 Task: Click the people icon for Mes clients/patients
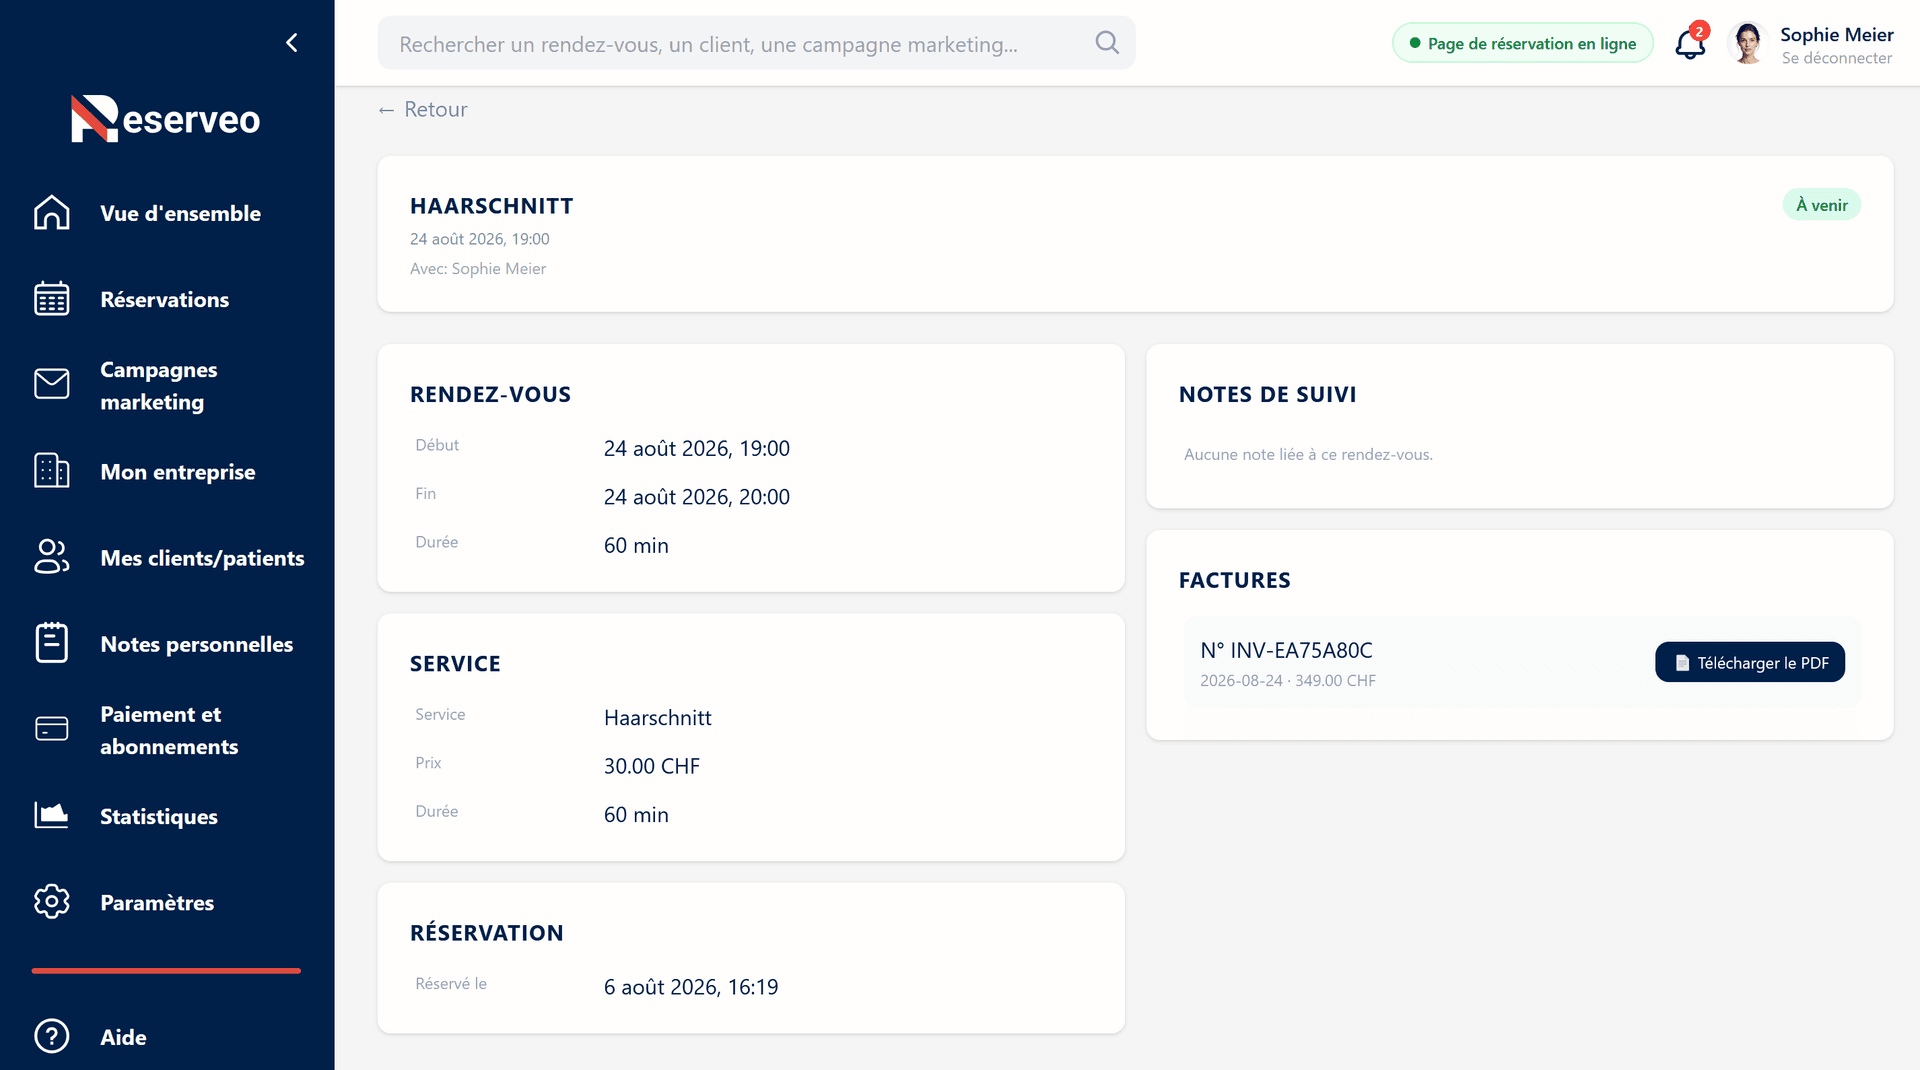point(52,557)
